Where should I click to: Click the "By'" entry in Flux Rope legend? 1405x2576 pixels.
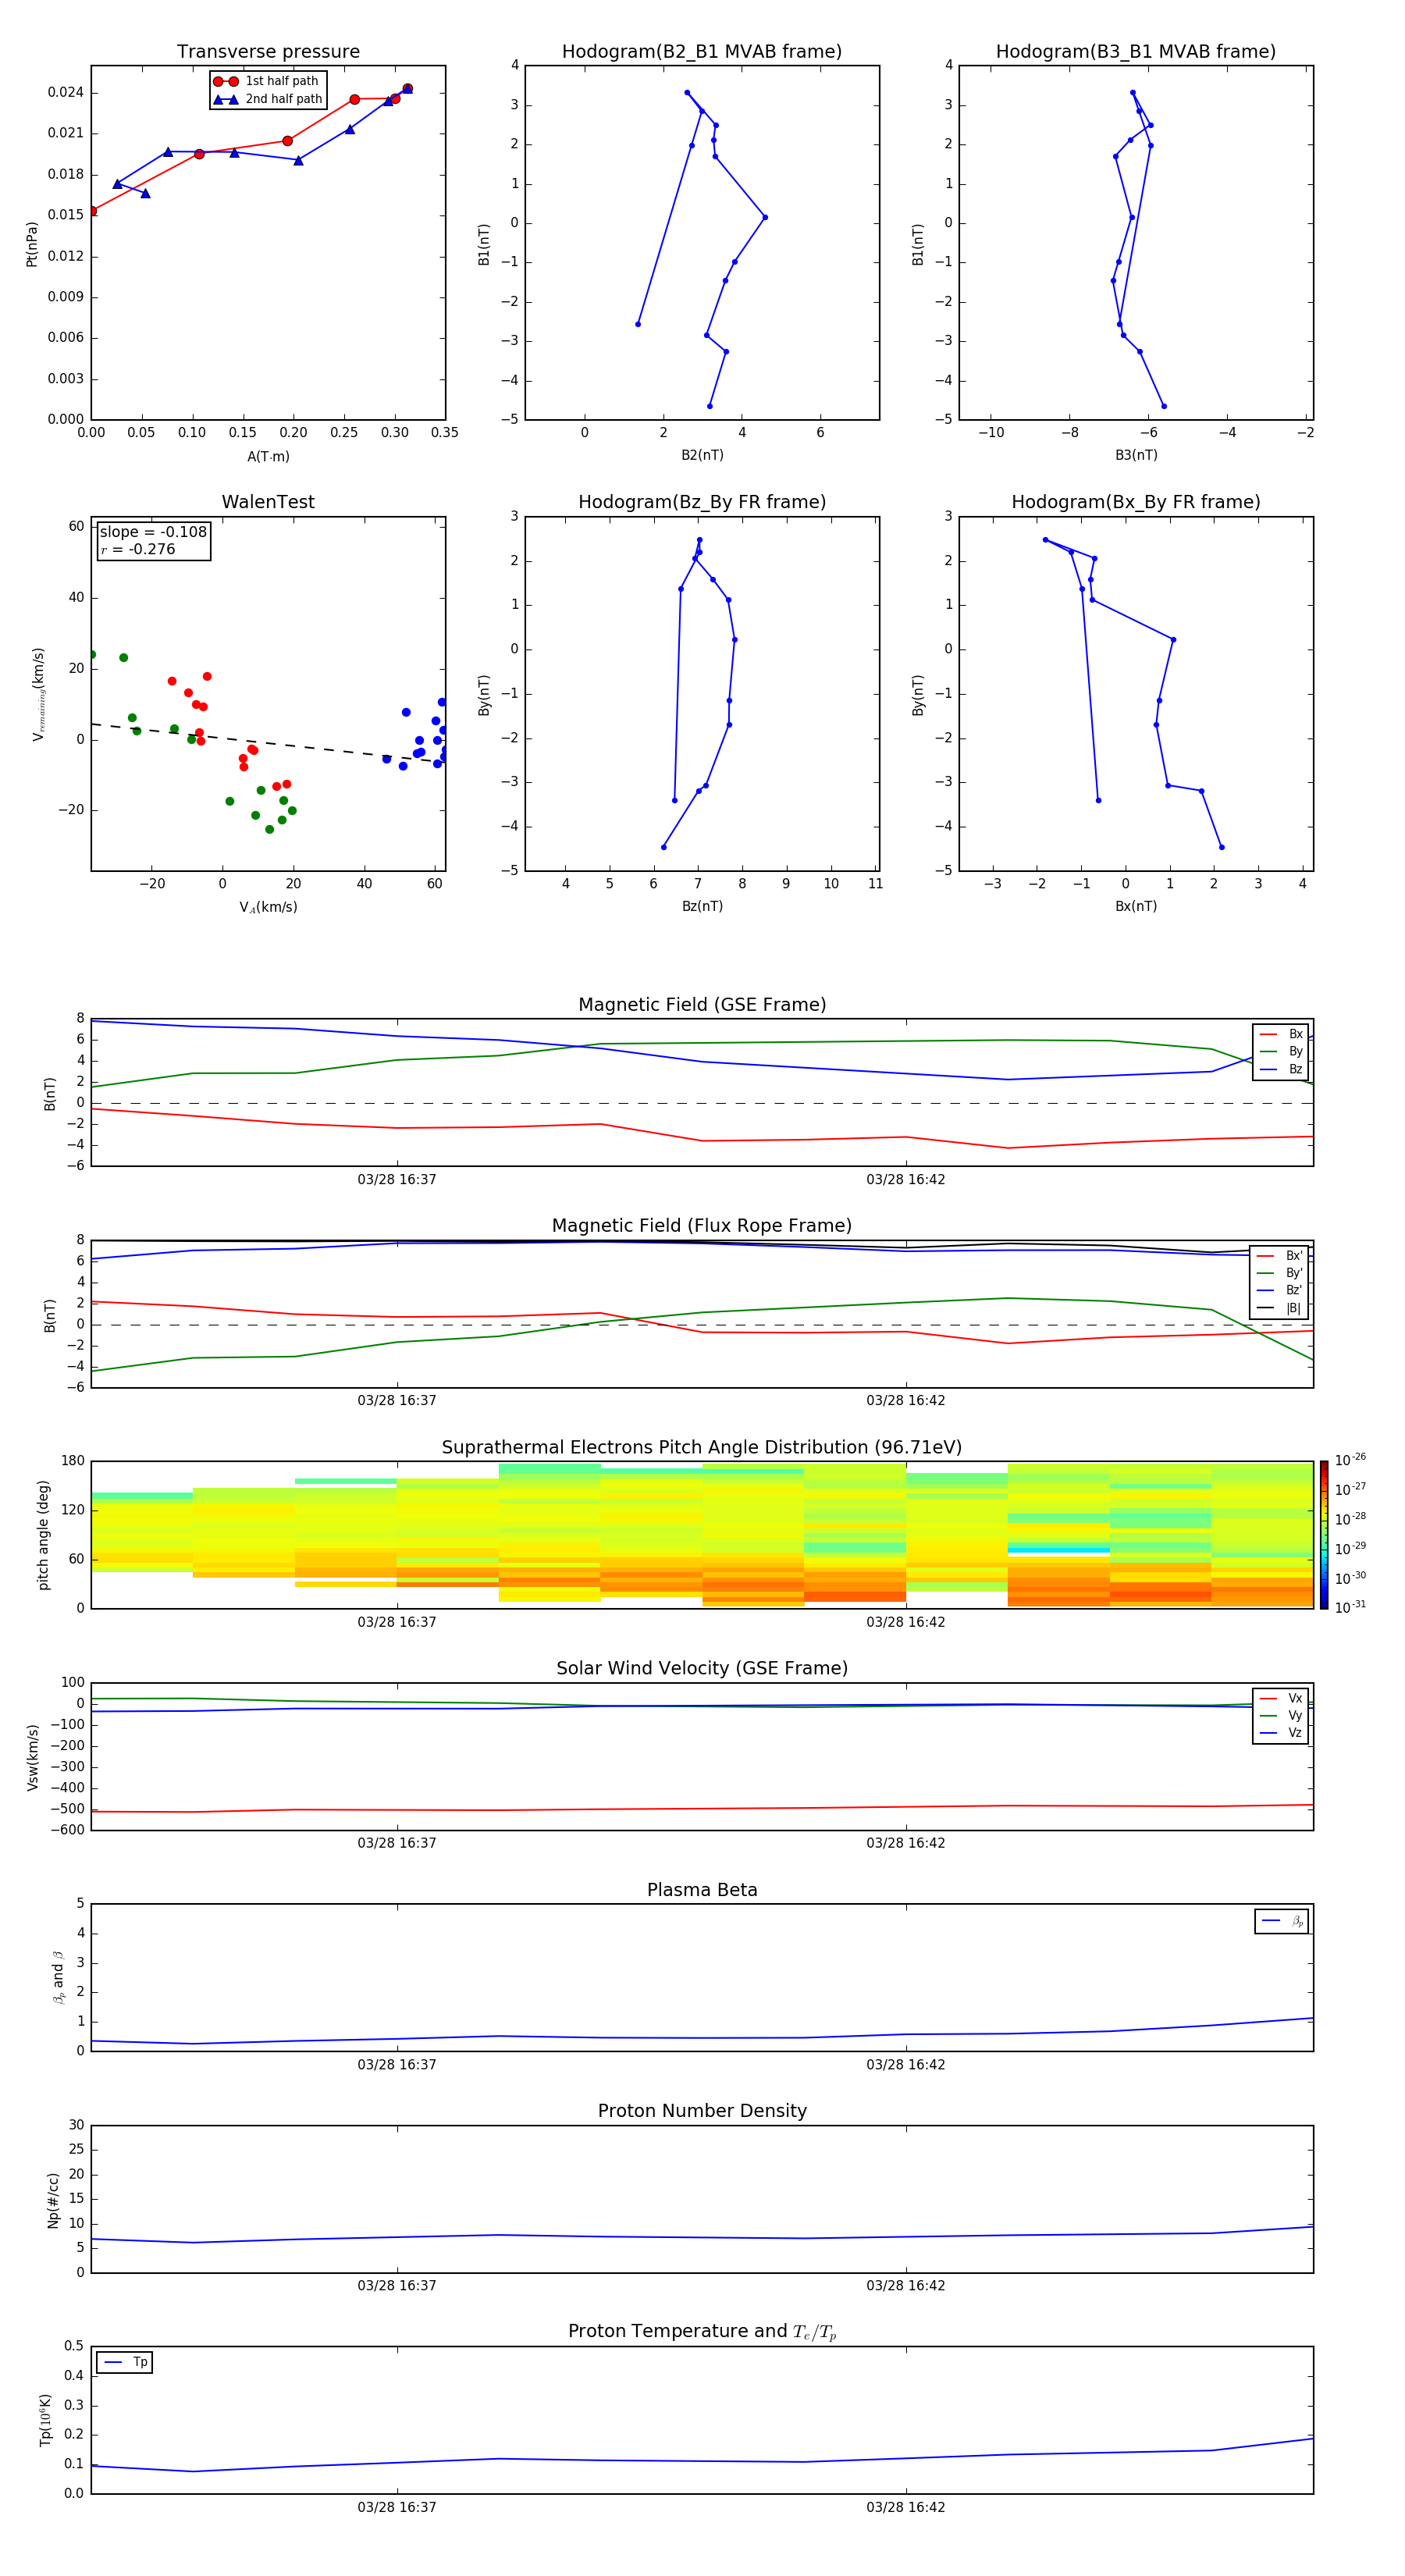[x=1280, y=1273]
